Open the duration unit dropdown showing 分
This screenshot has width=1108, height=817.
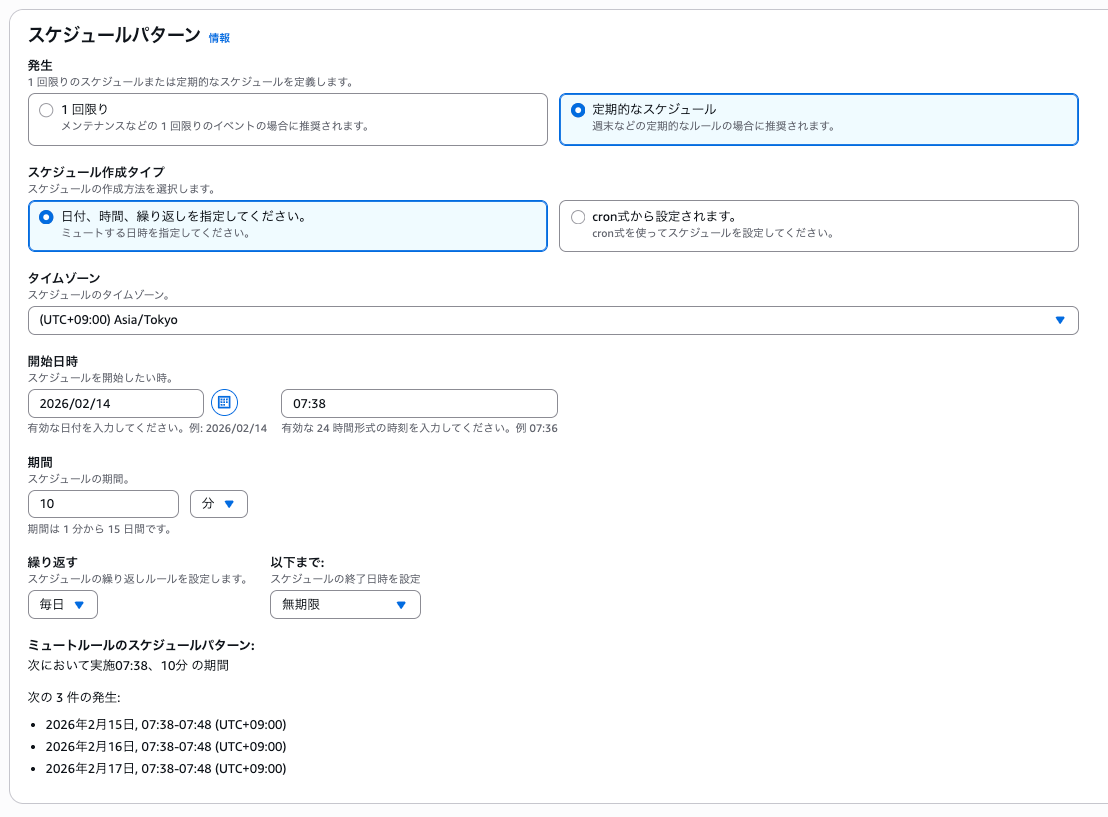point(218,503)
